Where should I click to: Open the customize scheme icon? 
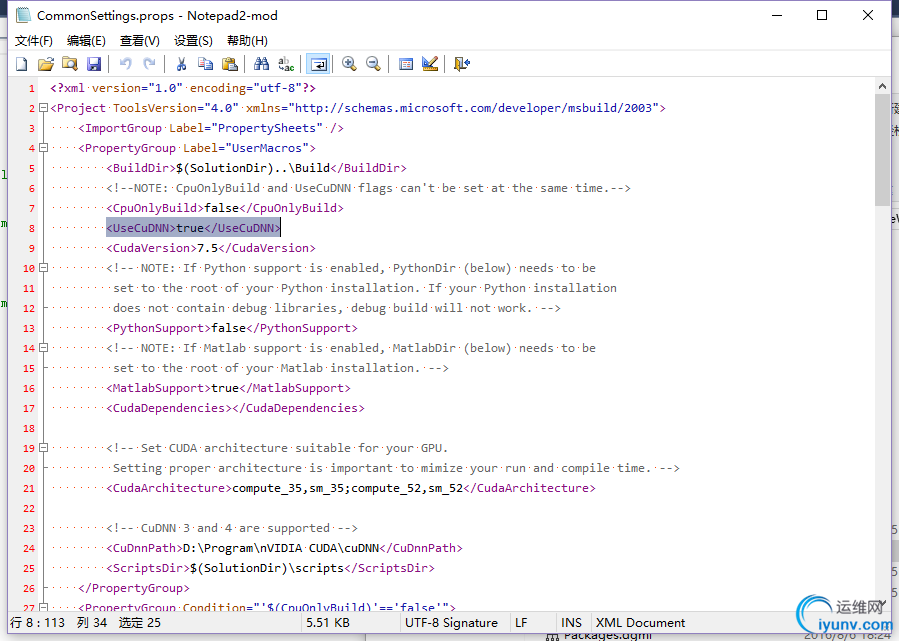tap(430, 64)
